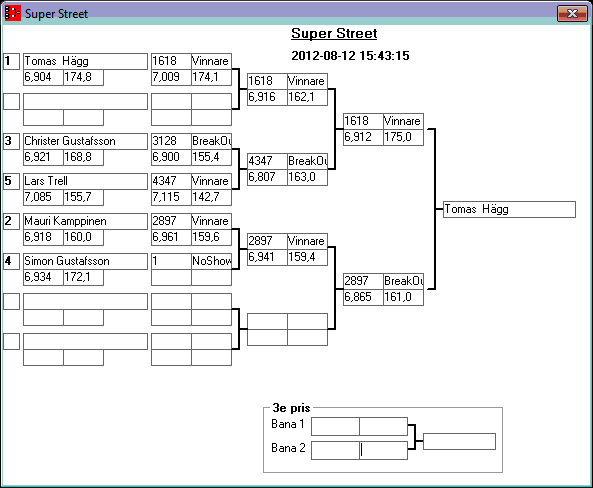
Task: Select the seed number 5 box
Action: (x=11, y=181)
